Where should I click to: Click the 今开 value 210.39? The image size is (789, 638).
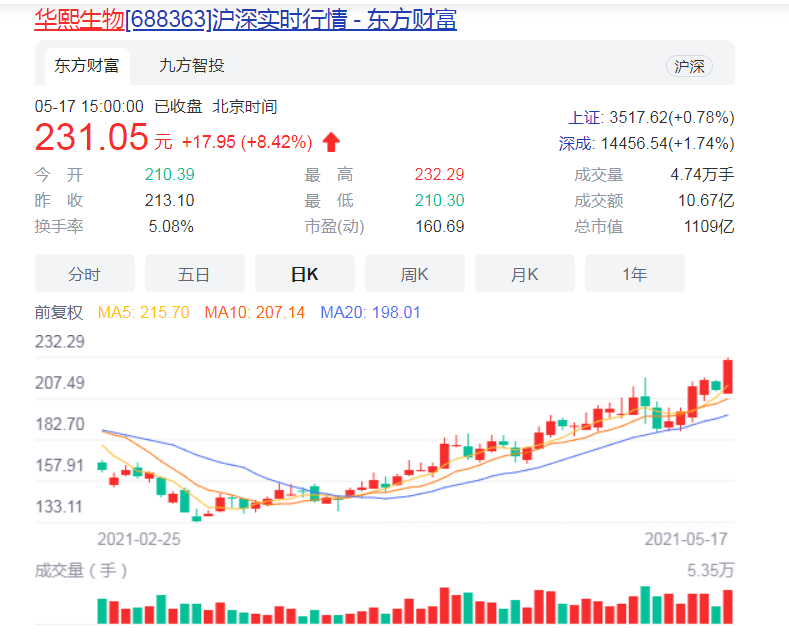tap(170, 175)
